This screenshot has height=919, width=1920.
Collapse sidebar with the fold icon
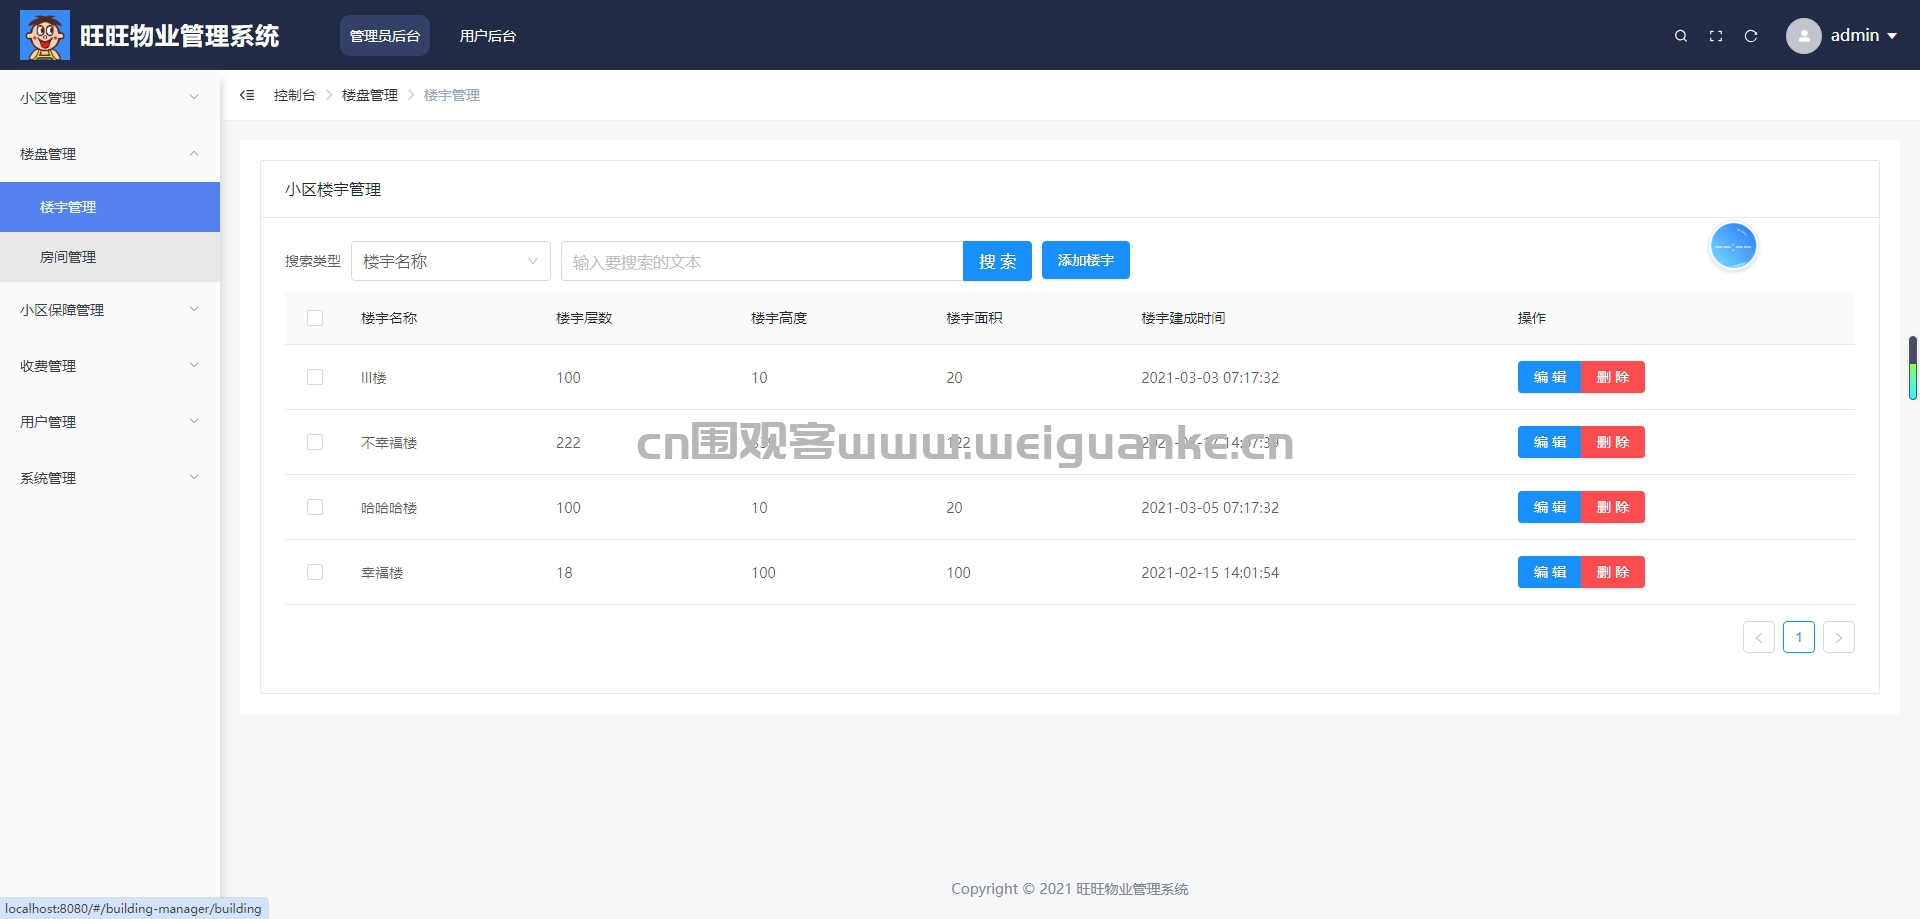pos(247,95)
